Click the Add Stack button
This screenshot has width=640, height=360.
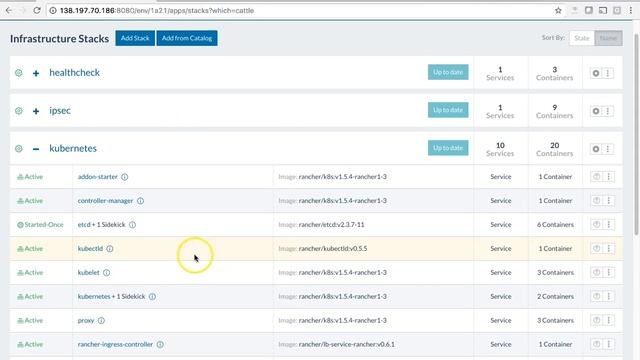[x=135, y=38]
